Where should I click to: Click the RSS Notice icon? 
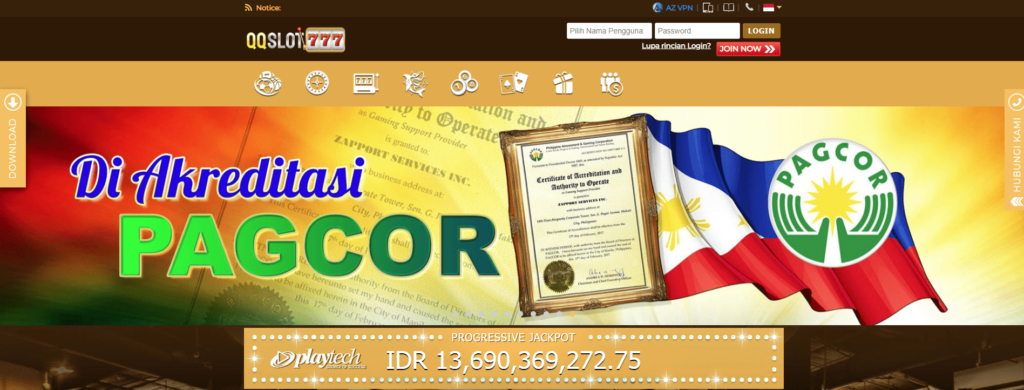click(x=248, y=8)
